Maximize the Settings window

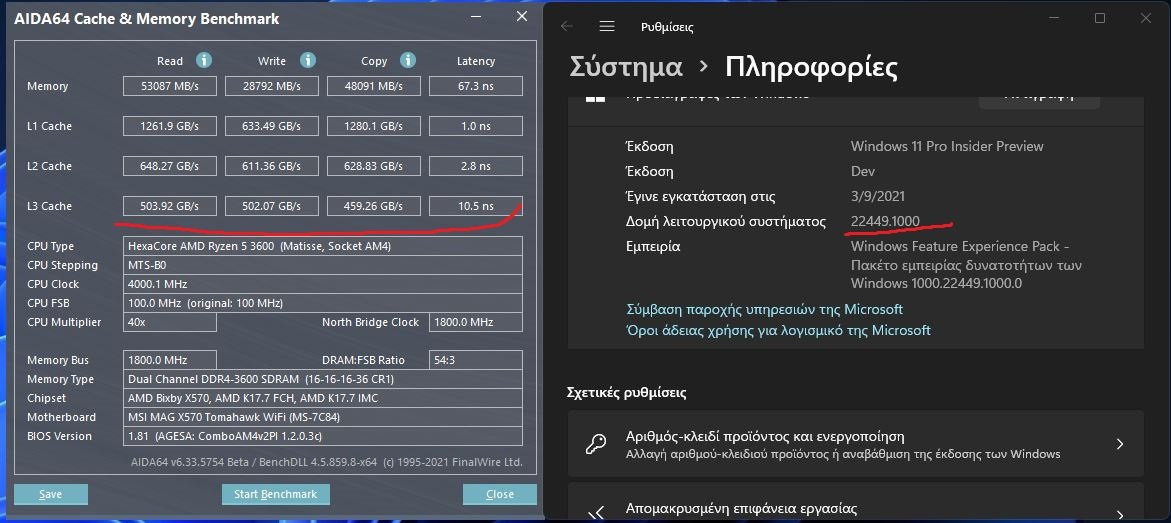(x=1099, y=19)
